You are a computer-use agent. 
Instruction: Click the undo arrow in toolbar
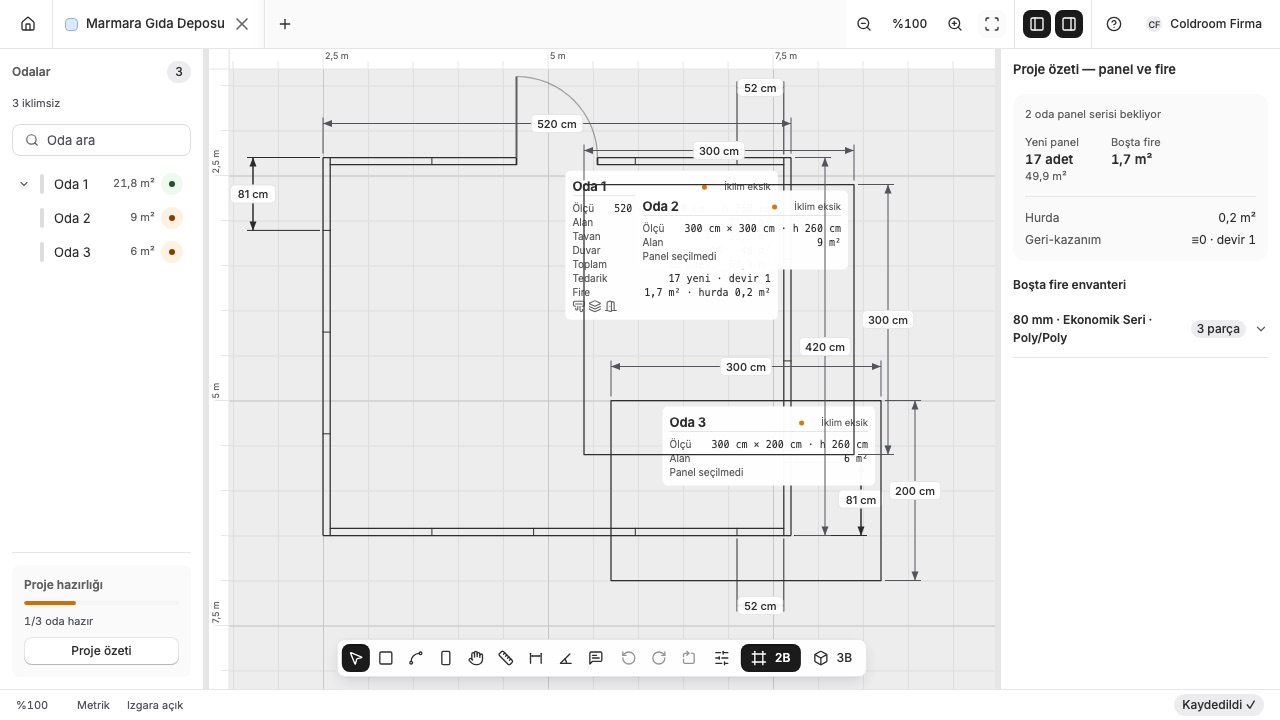(x=629, y=658)
